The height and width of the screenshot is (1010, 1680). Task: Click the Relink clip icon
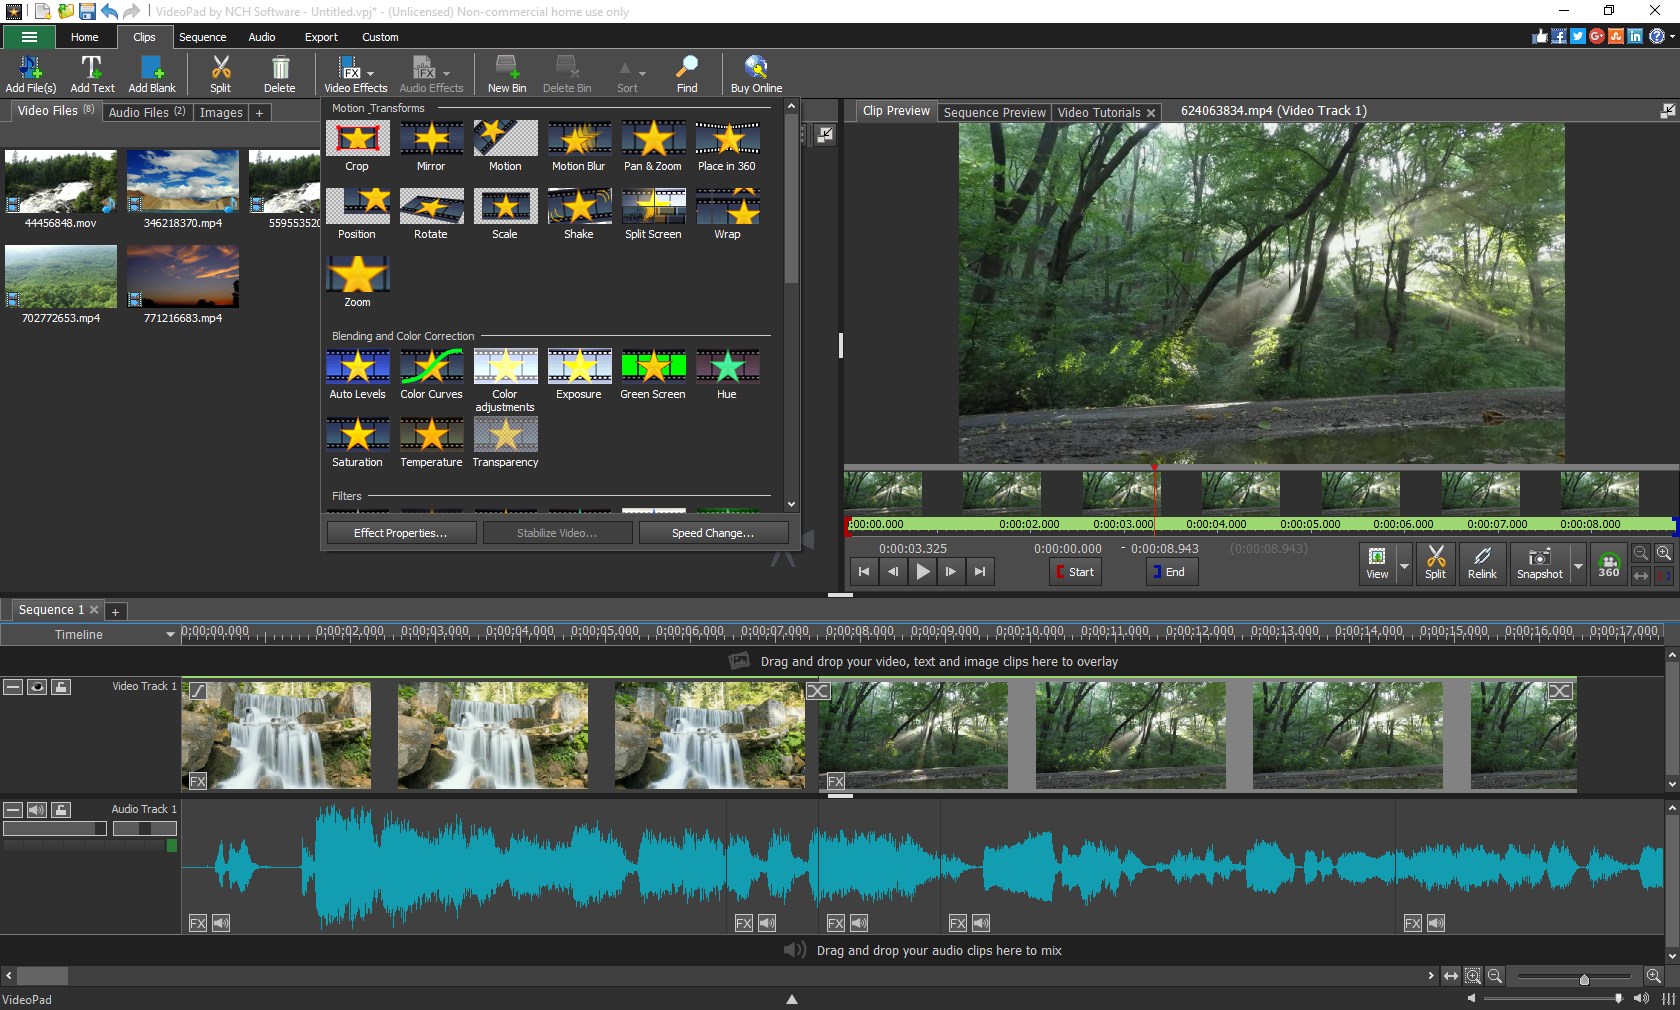point(1482,563)
